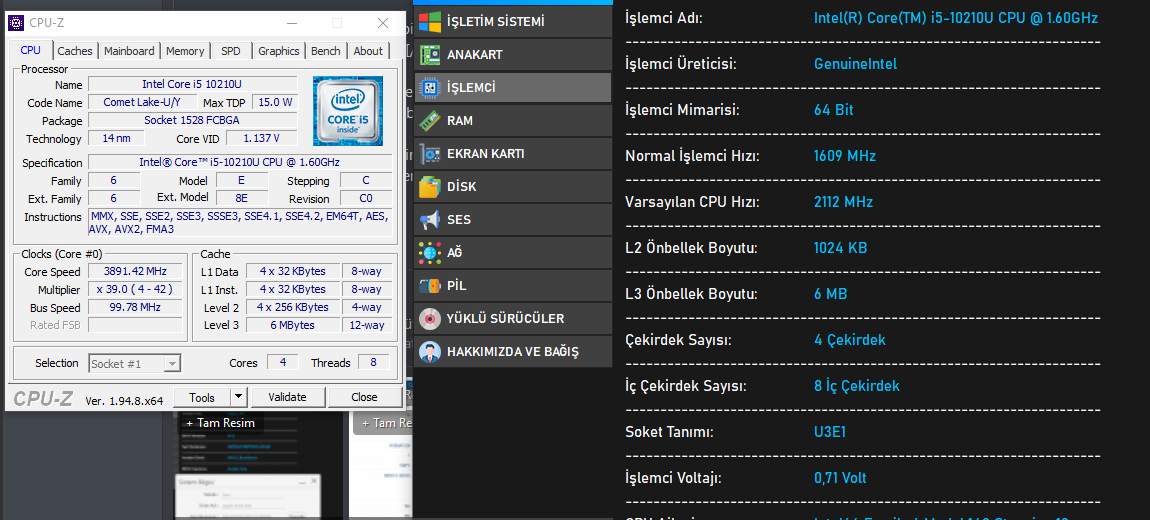Click the Disk folder icon
Viewport: 1150px width, 520px height.
point(429,186)
